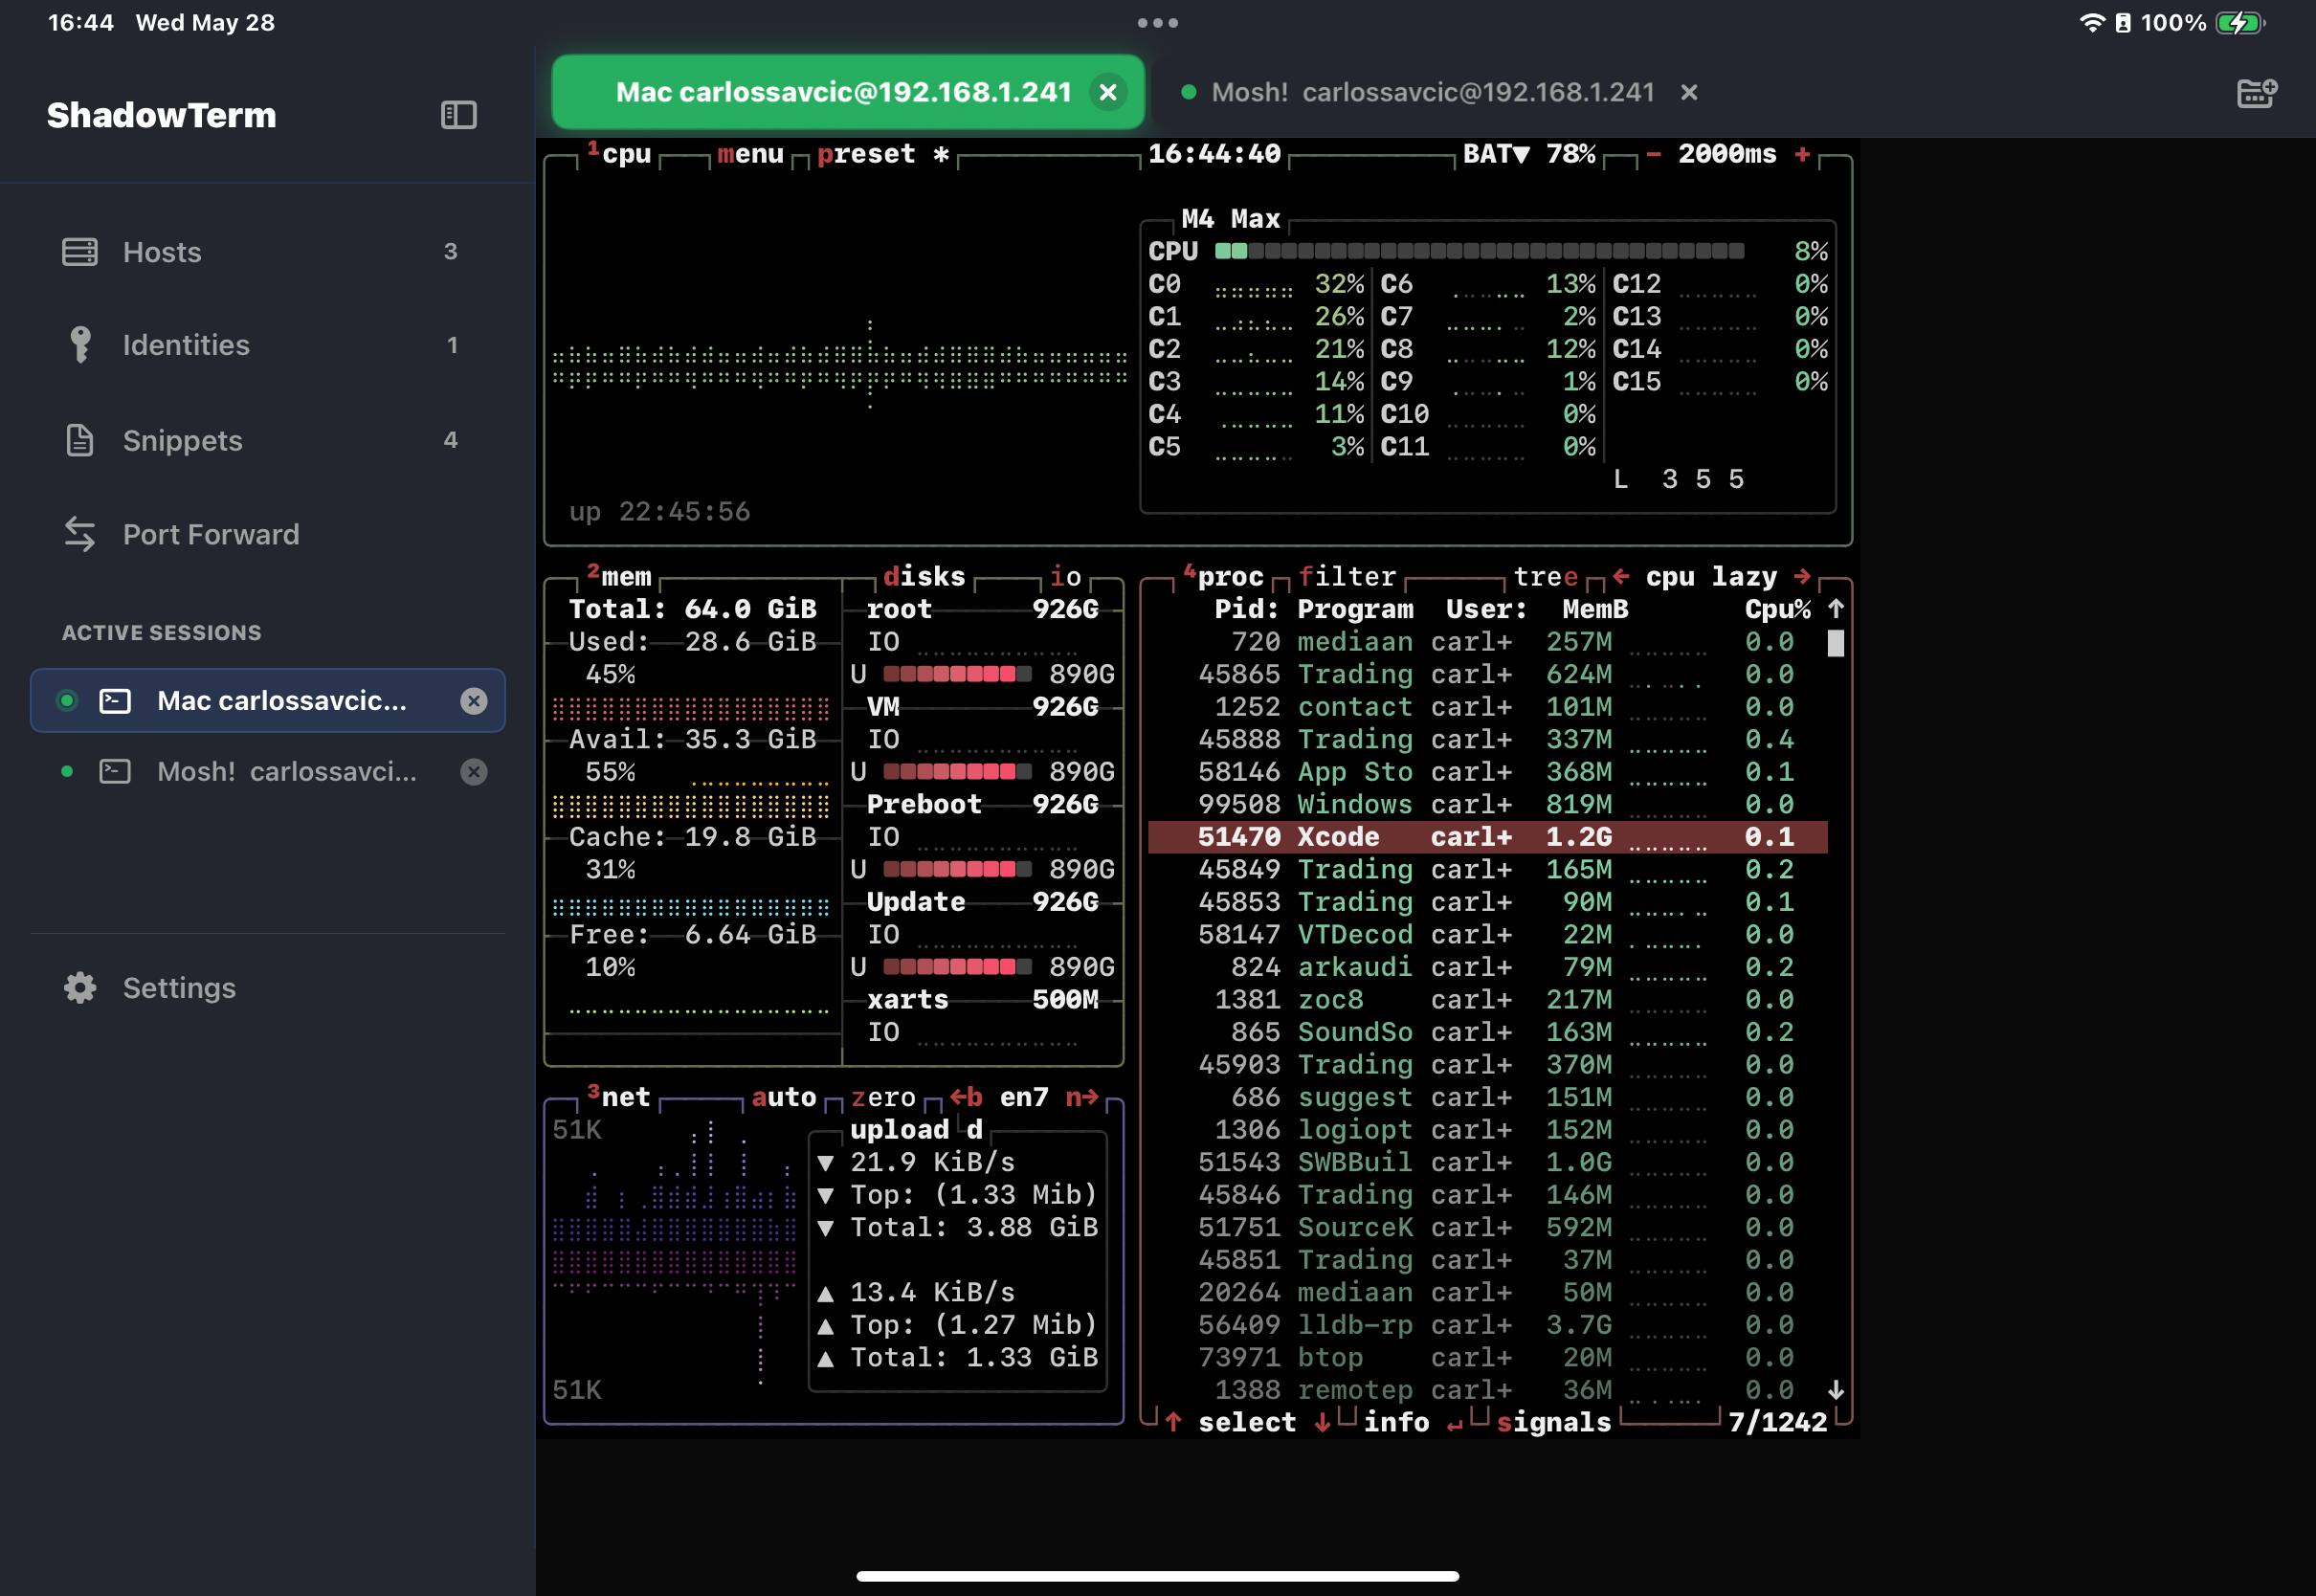
Task: Select the lldb-rp process with 3.7G
Action: click(1488, 1325)
